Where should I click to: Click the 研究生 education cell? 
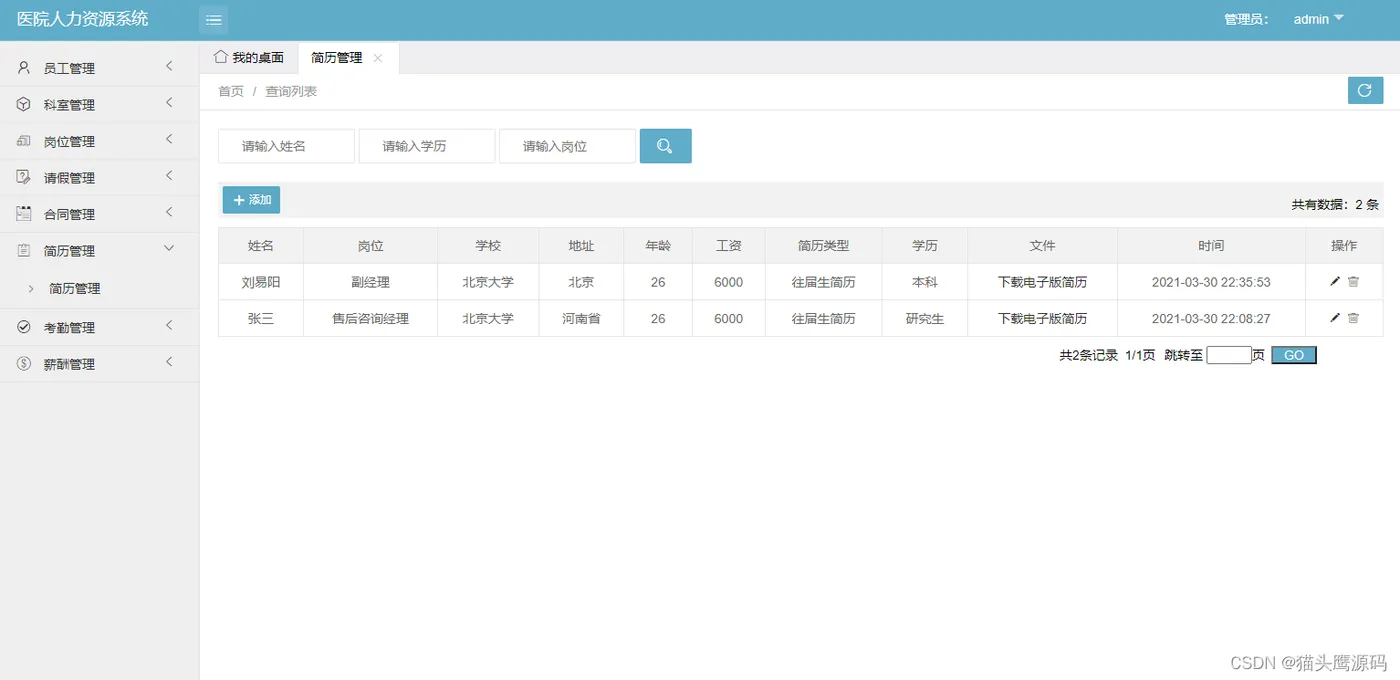point(925,318)
